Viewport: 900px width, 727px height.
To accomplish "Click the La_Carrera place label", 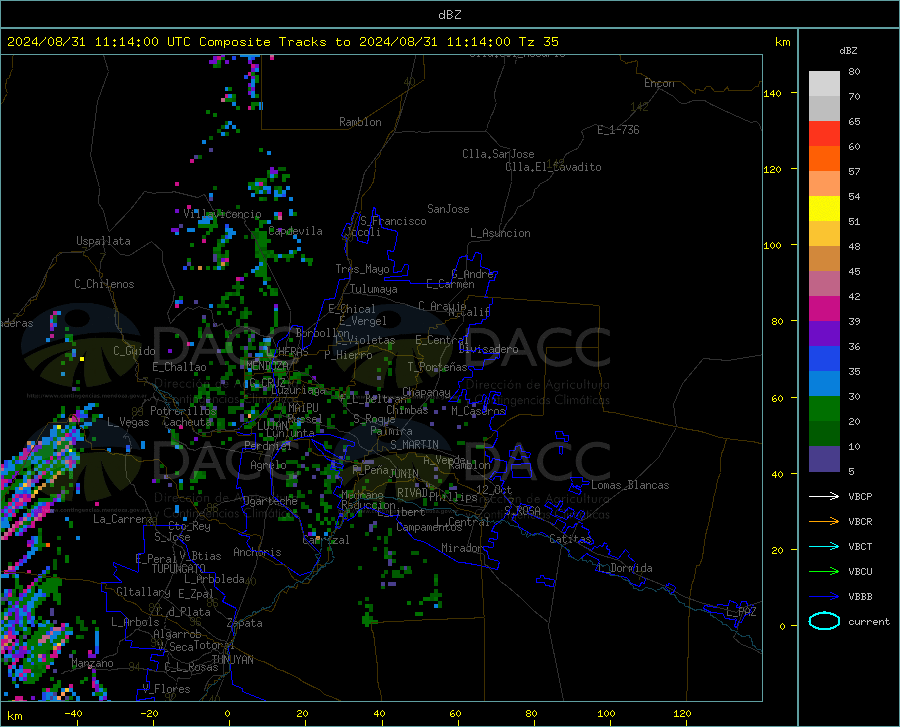I will [123, 519].
